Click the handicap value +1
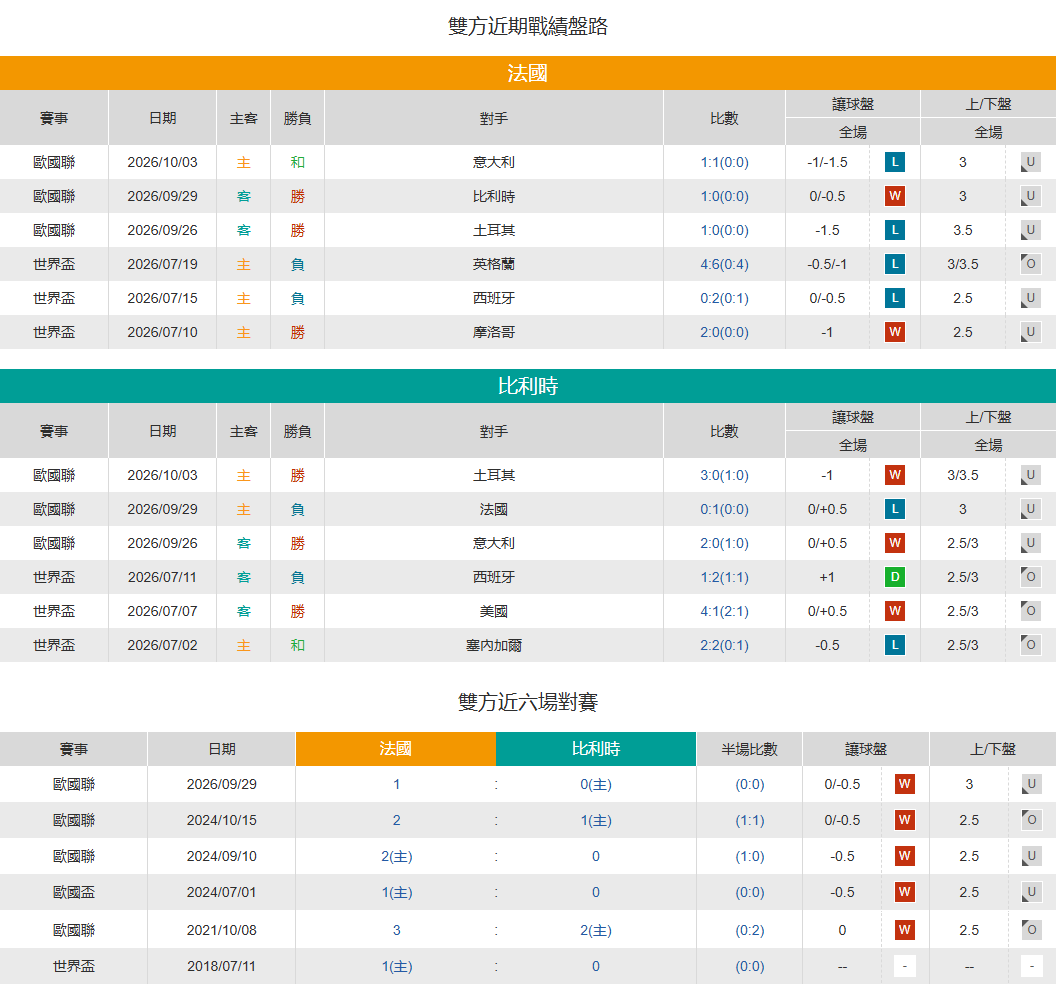The width and height of the screenshot is (1056, 986). (x=827, y=577)
